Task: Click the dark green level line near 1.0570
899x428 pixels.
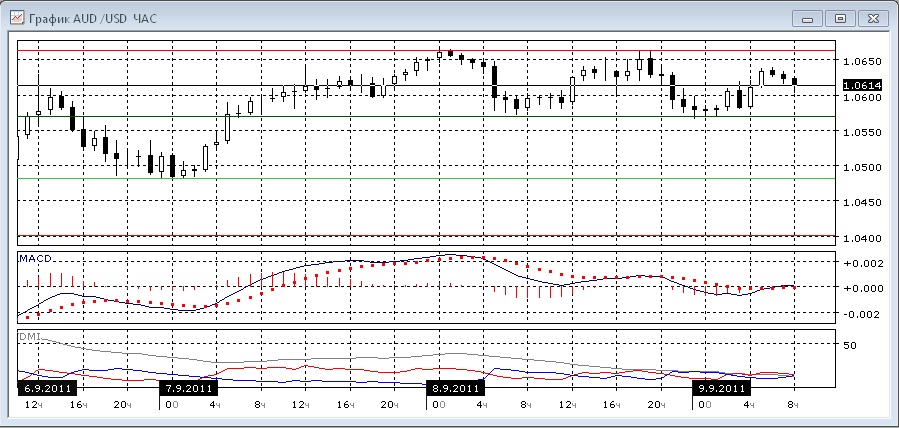Action: [x=427, y=117]
